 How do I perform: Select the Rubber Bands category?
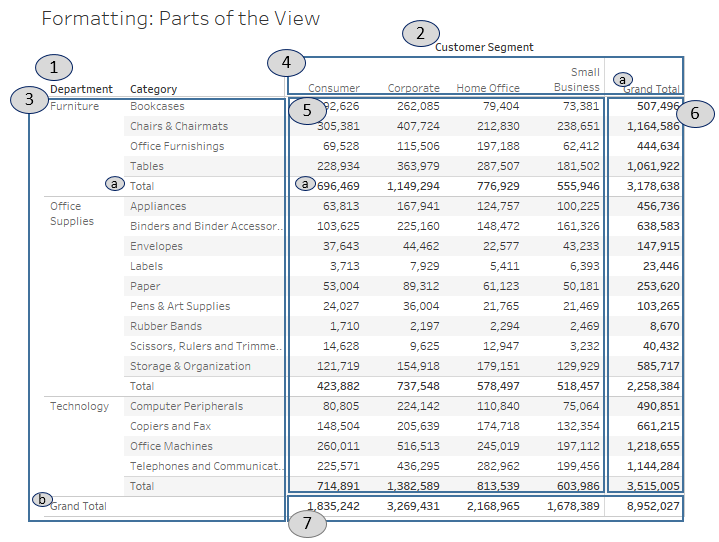tap(166, 326)
